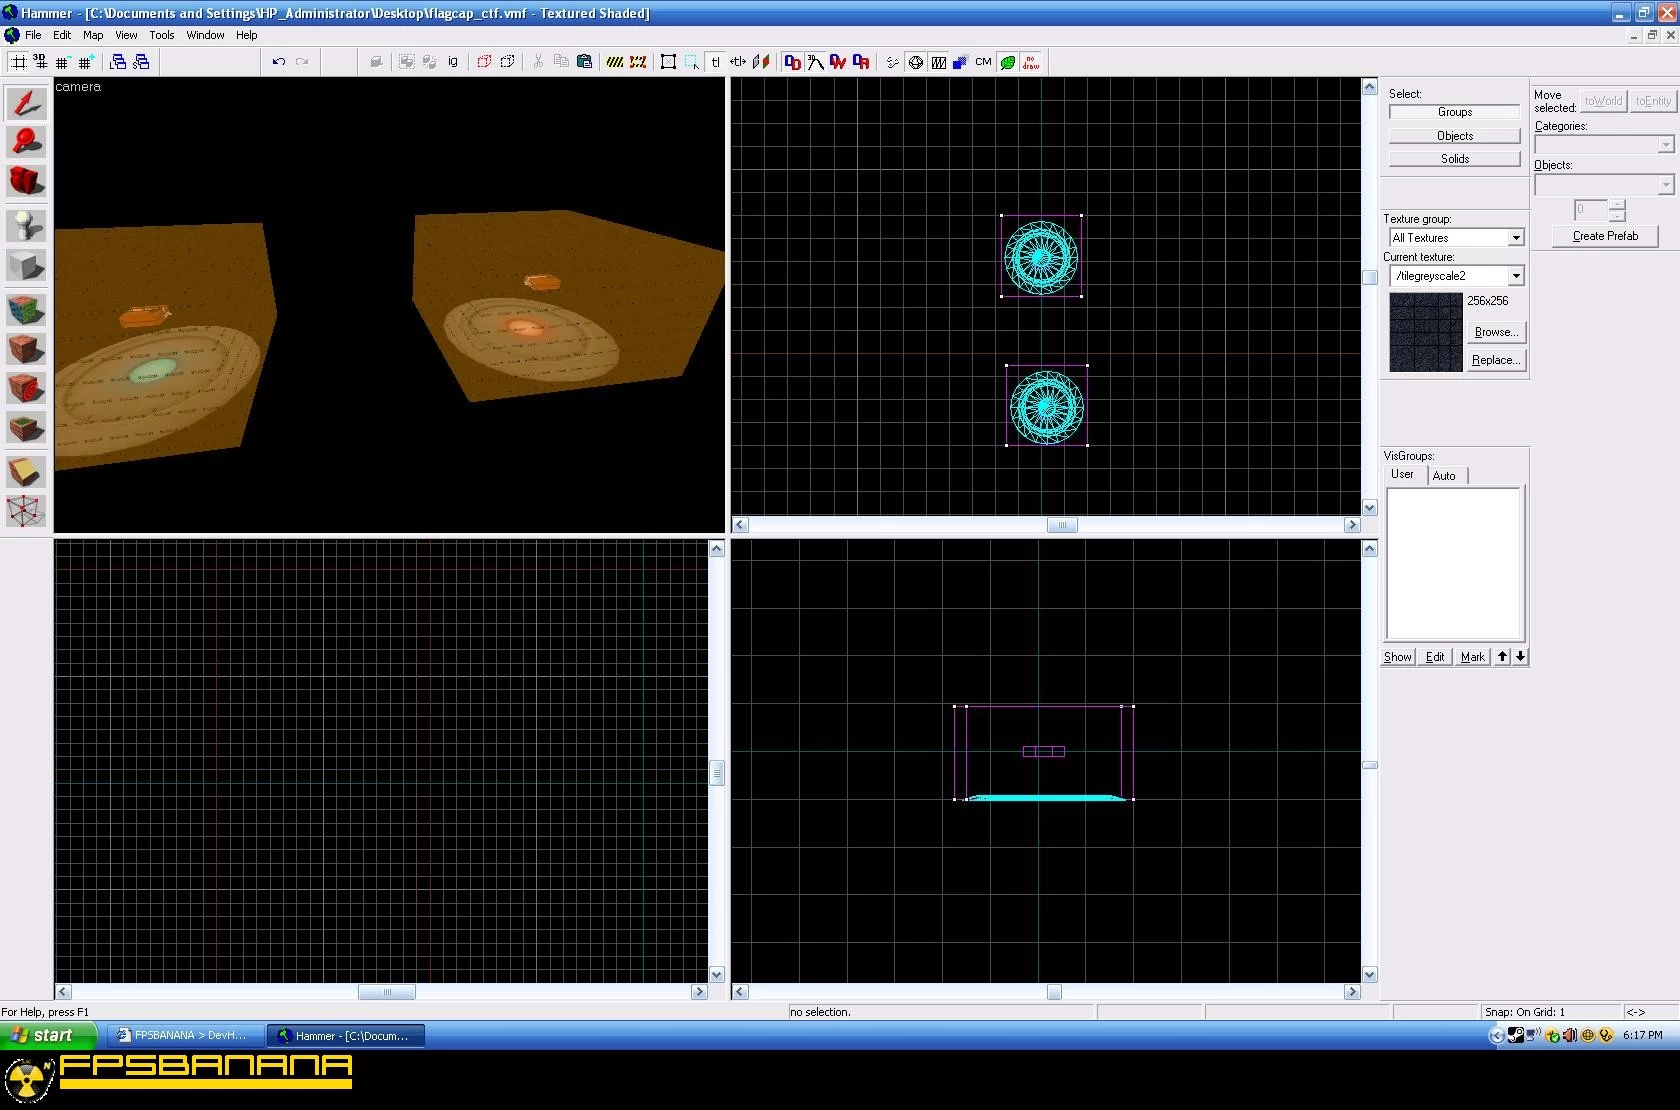Toggle the nodraw texture button
This screenshot has width=1680, height=1110.
(x=1030, y=62)
